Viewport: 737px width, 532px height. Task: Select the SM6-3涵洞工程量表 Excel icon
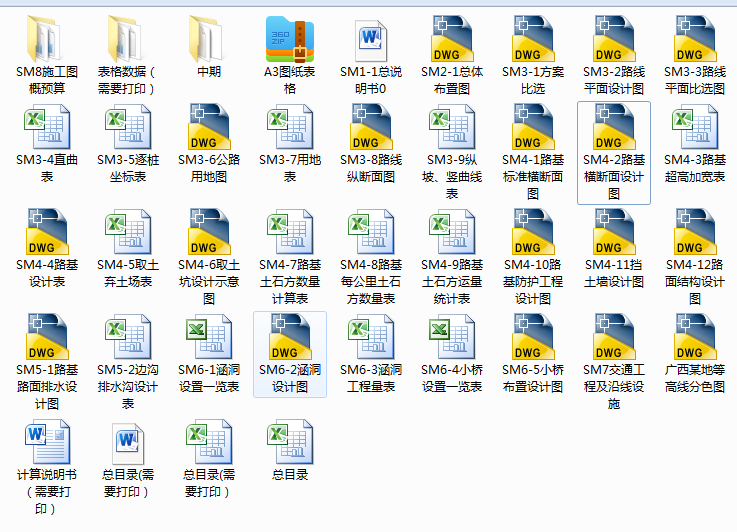[371, 337]
